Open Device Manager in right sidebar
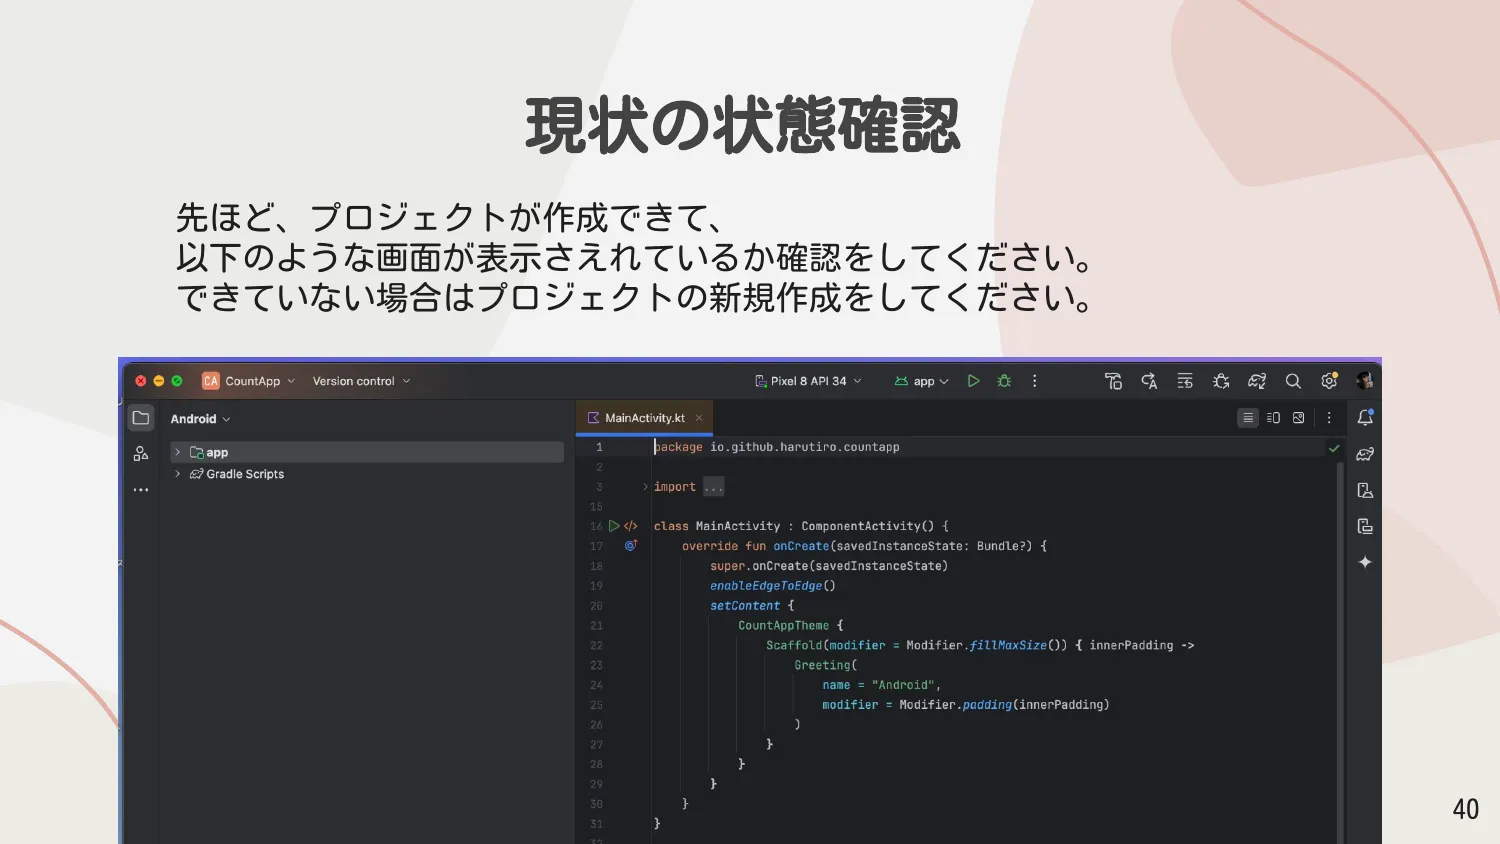1500x844 pixels. 1365,490
